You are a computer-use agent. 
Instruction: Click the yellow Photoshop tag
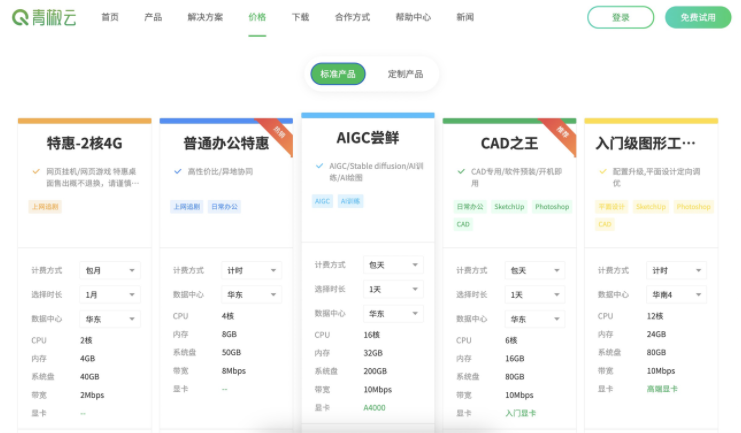(693, 207)
